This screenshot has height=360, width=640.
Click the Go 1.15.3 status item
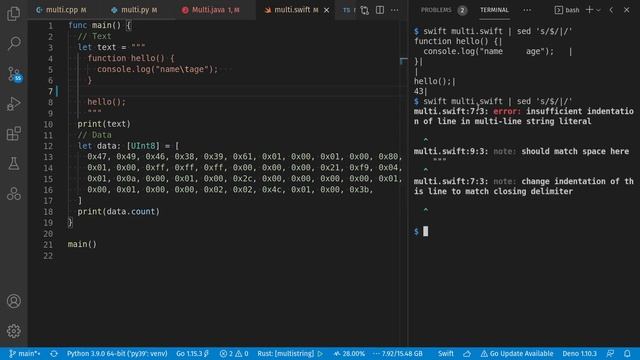point(193,353)
